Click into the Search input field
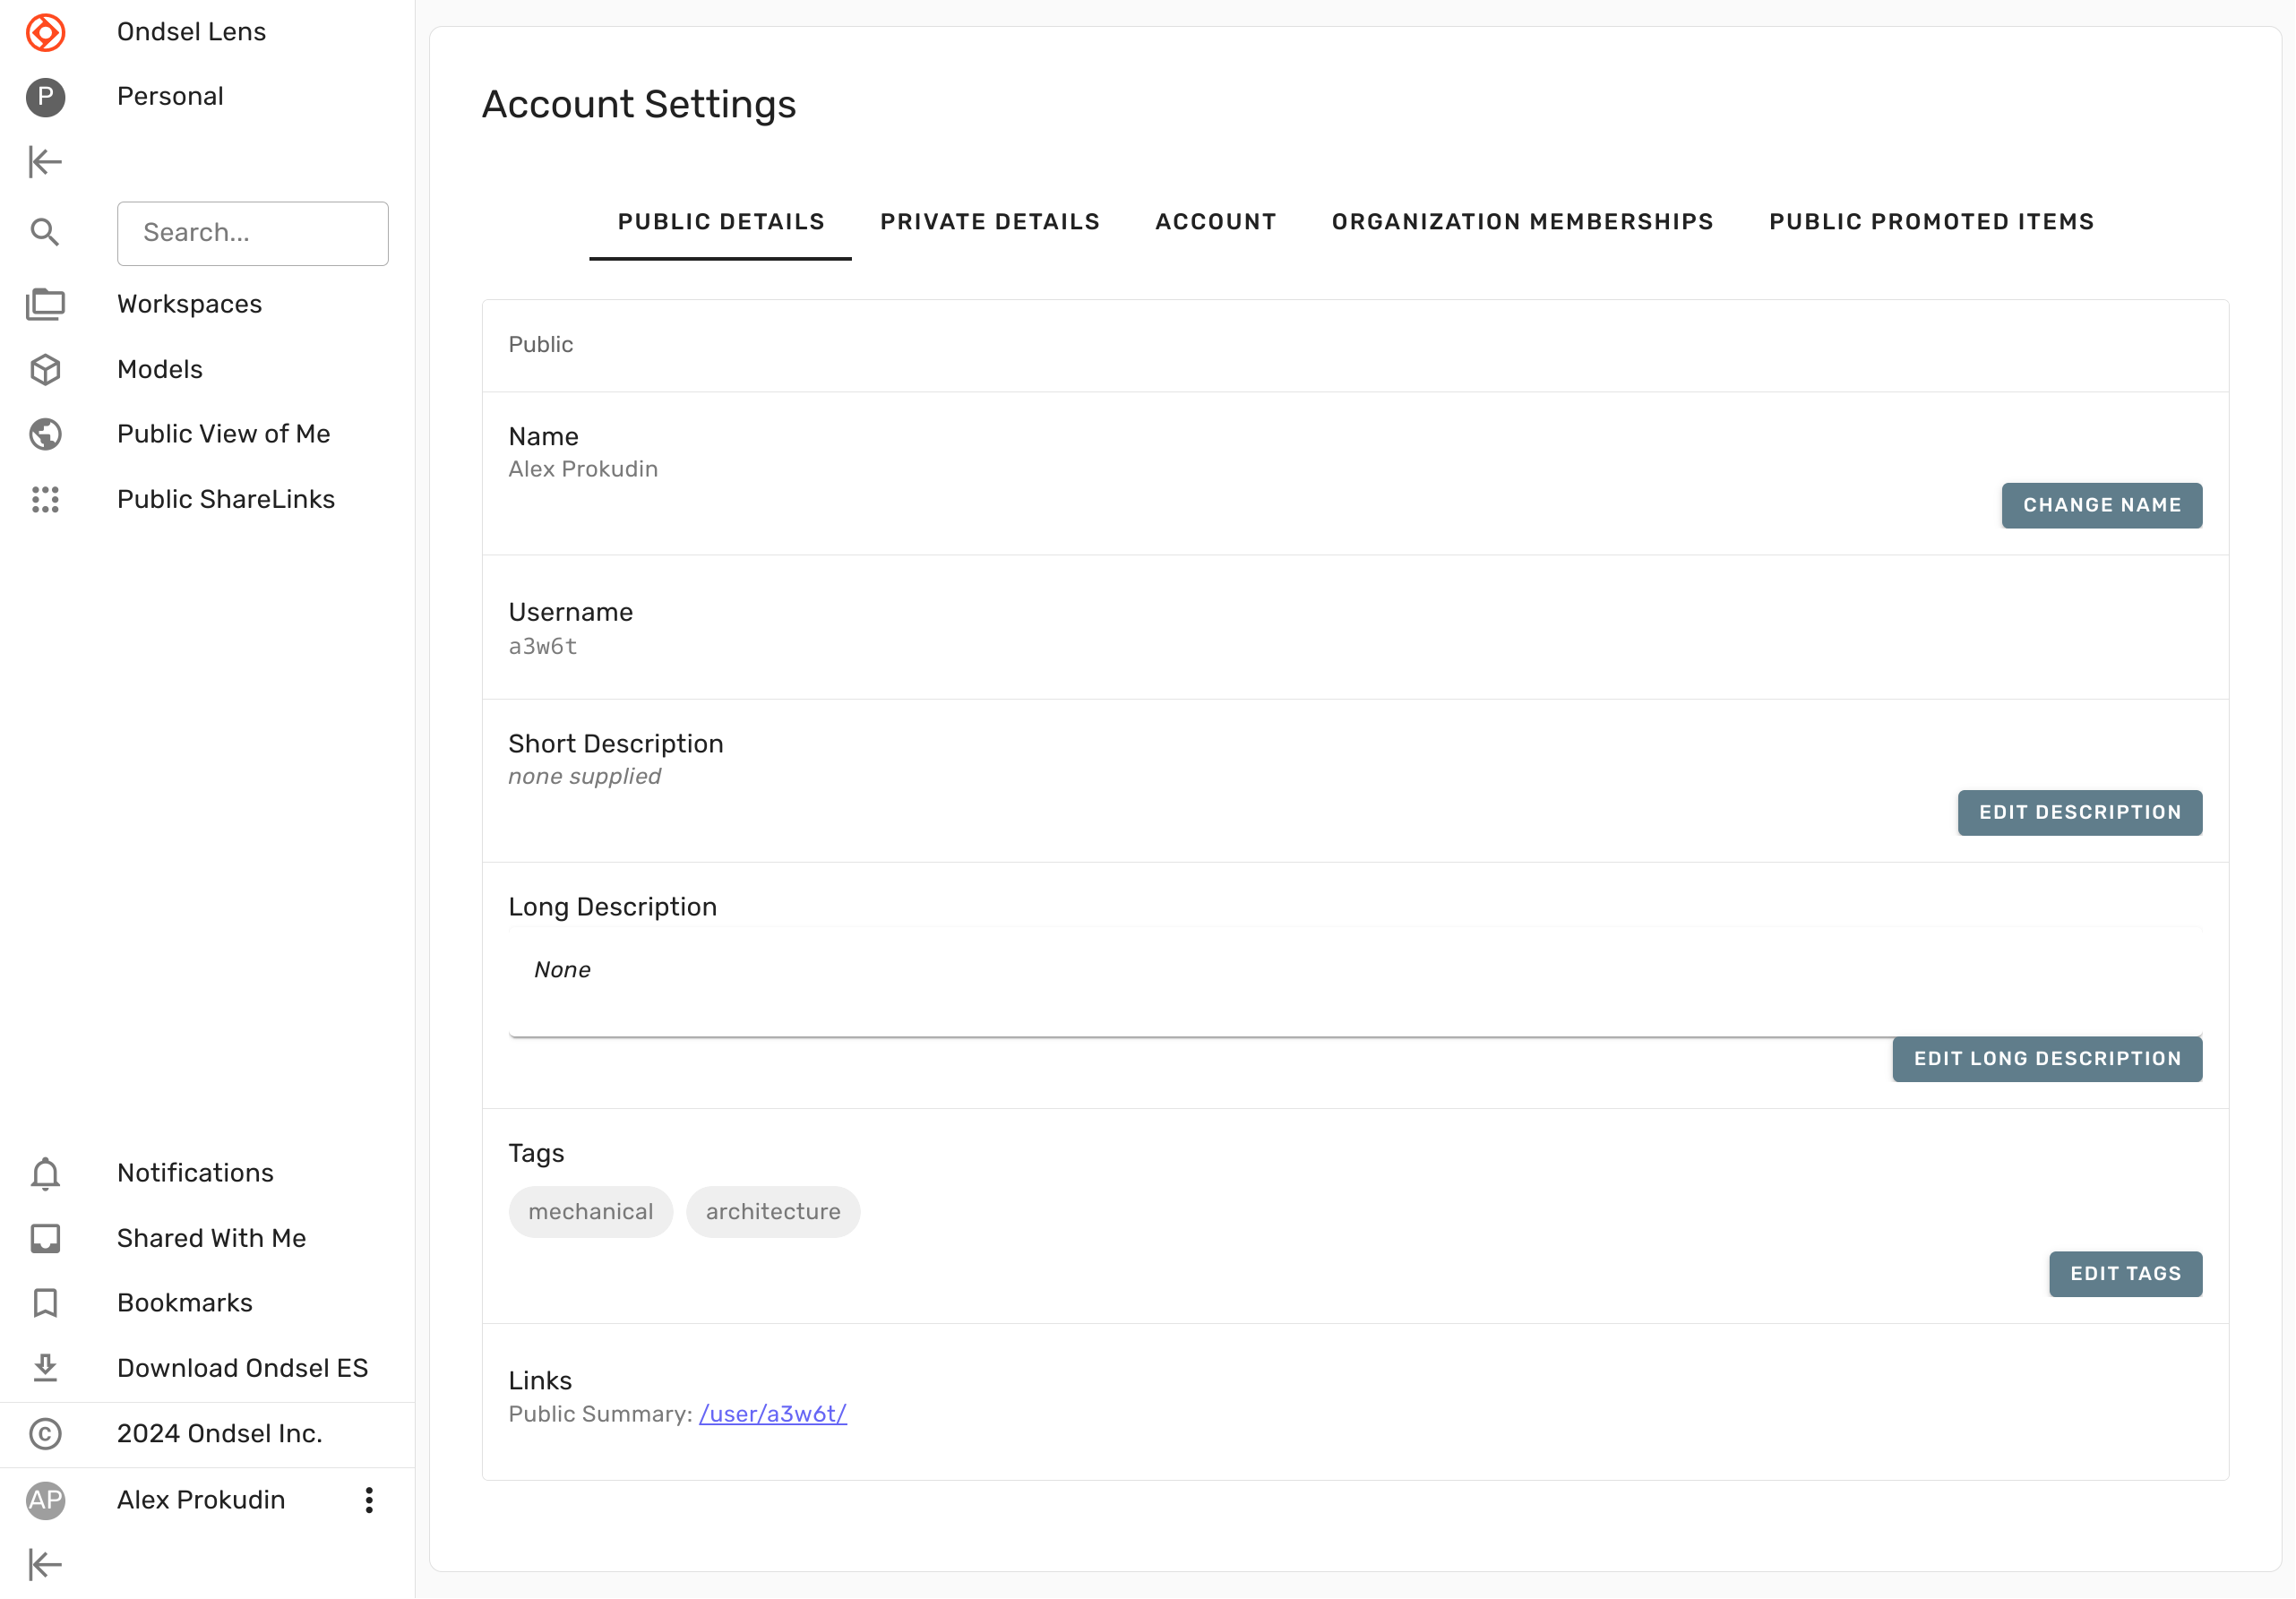This screenshot has width=2296, height=1599. [253, 233]
